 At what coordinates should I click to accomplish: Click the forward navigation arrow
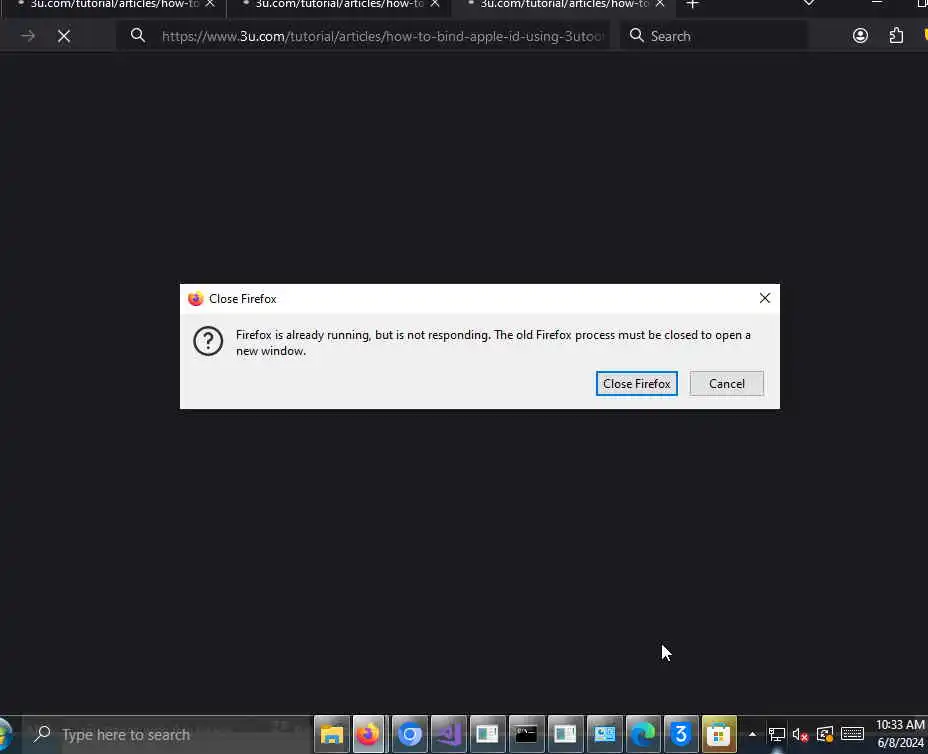[x=27, y=36]
